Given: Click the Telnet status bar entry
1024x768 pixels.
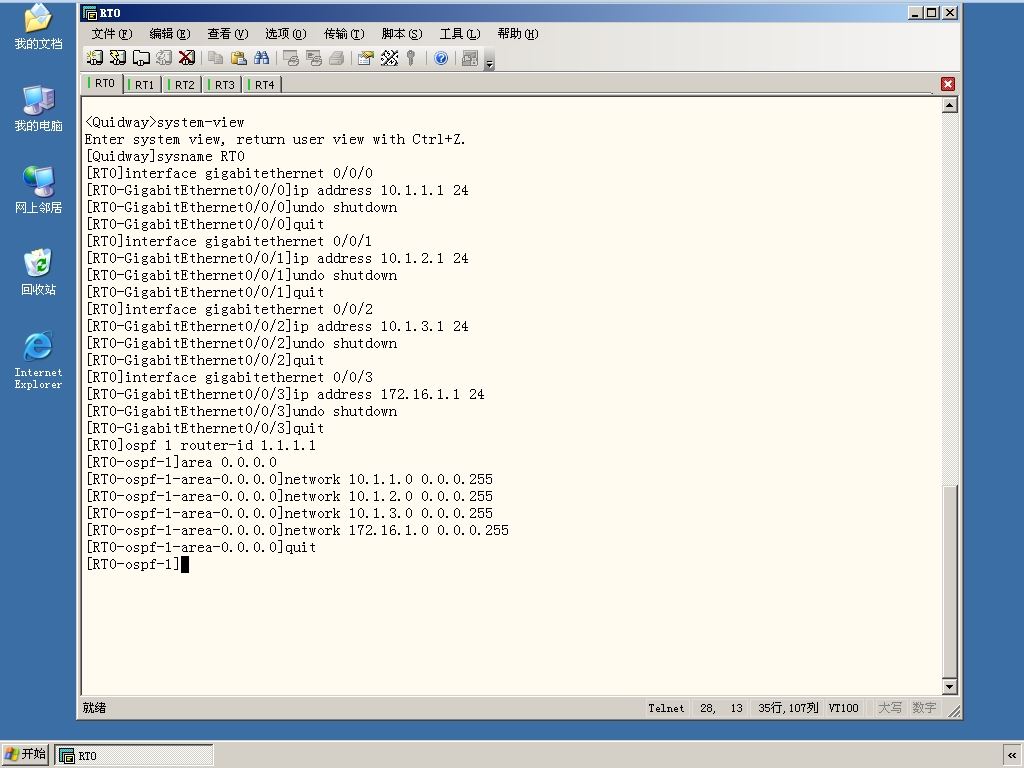Looking at the screenshot, I should [666, 708].
